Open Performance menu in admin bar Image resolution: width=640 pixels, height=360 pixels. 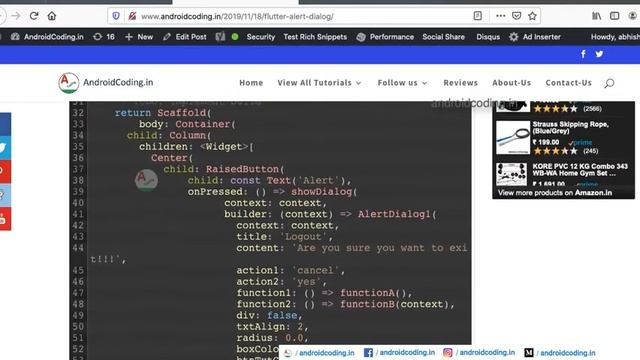pos(385,37)
